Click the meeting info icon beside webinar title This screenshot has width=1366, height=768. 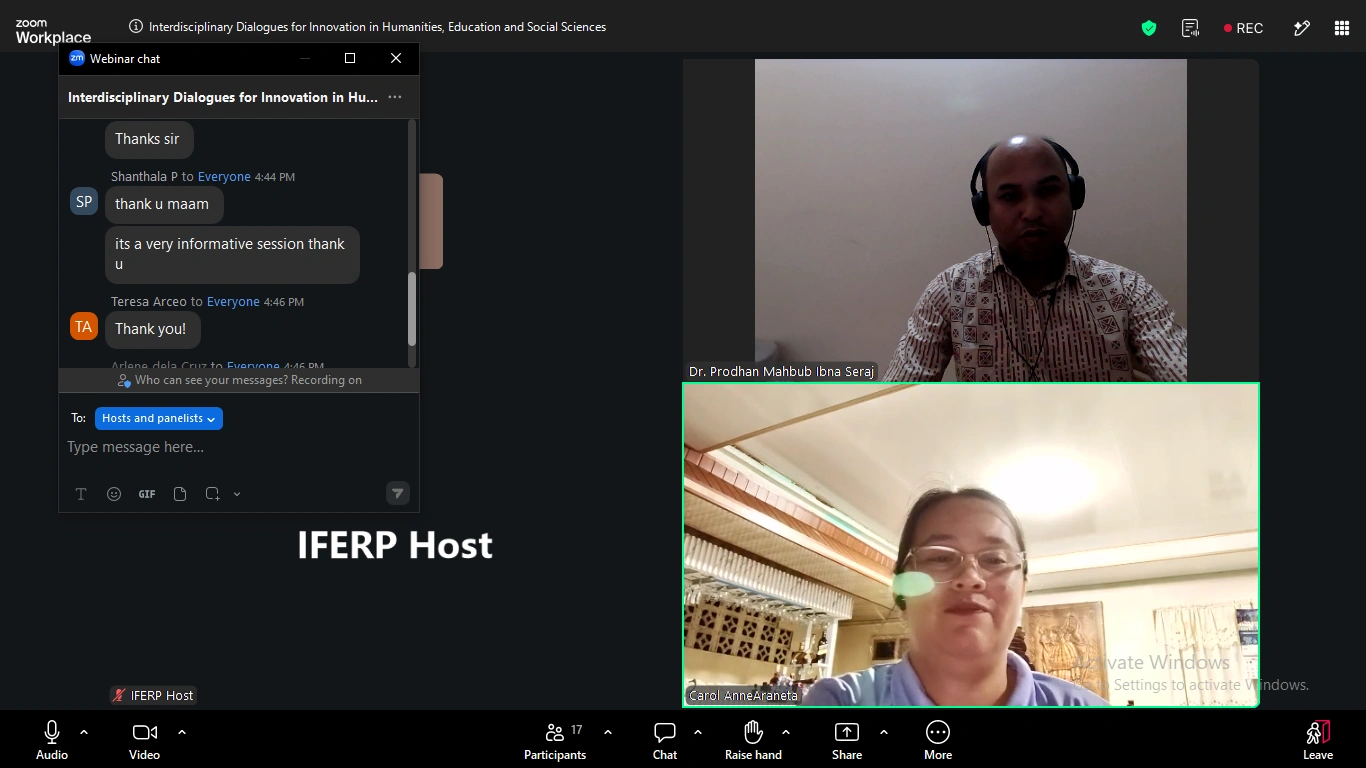[x=136, y=27]
